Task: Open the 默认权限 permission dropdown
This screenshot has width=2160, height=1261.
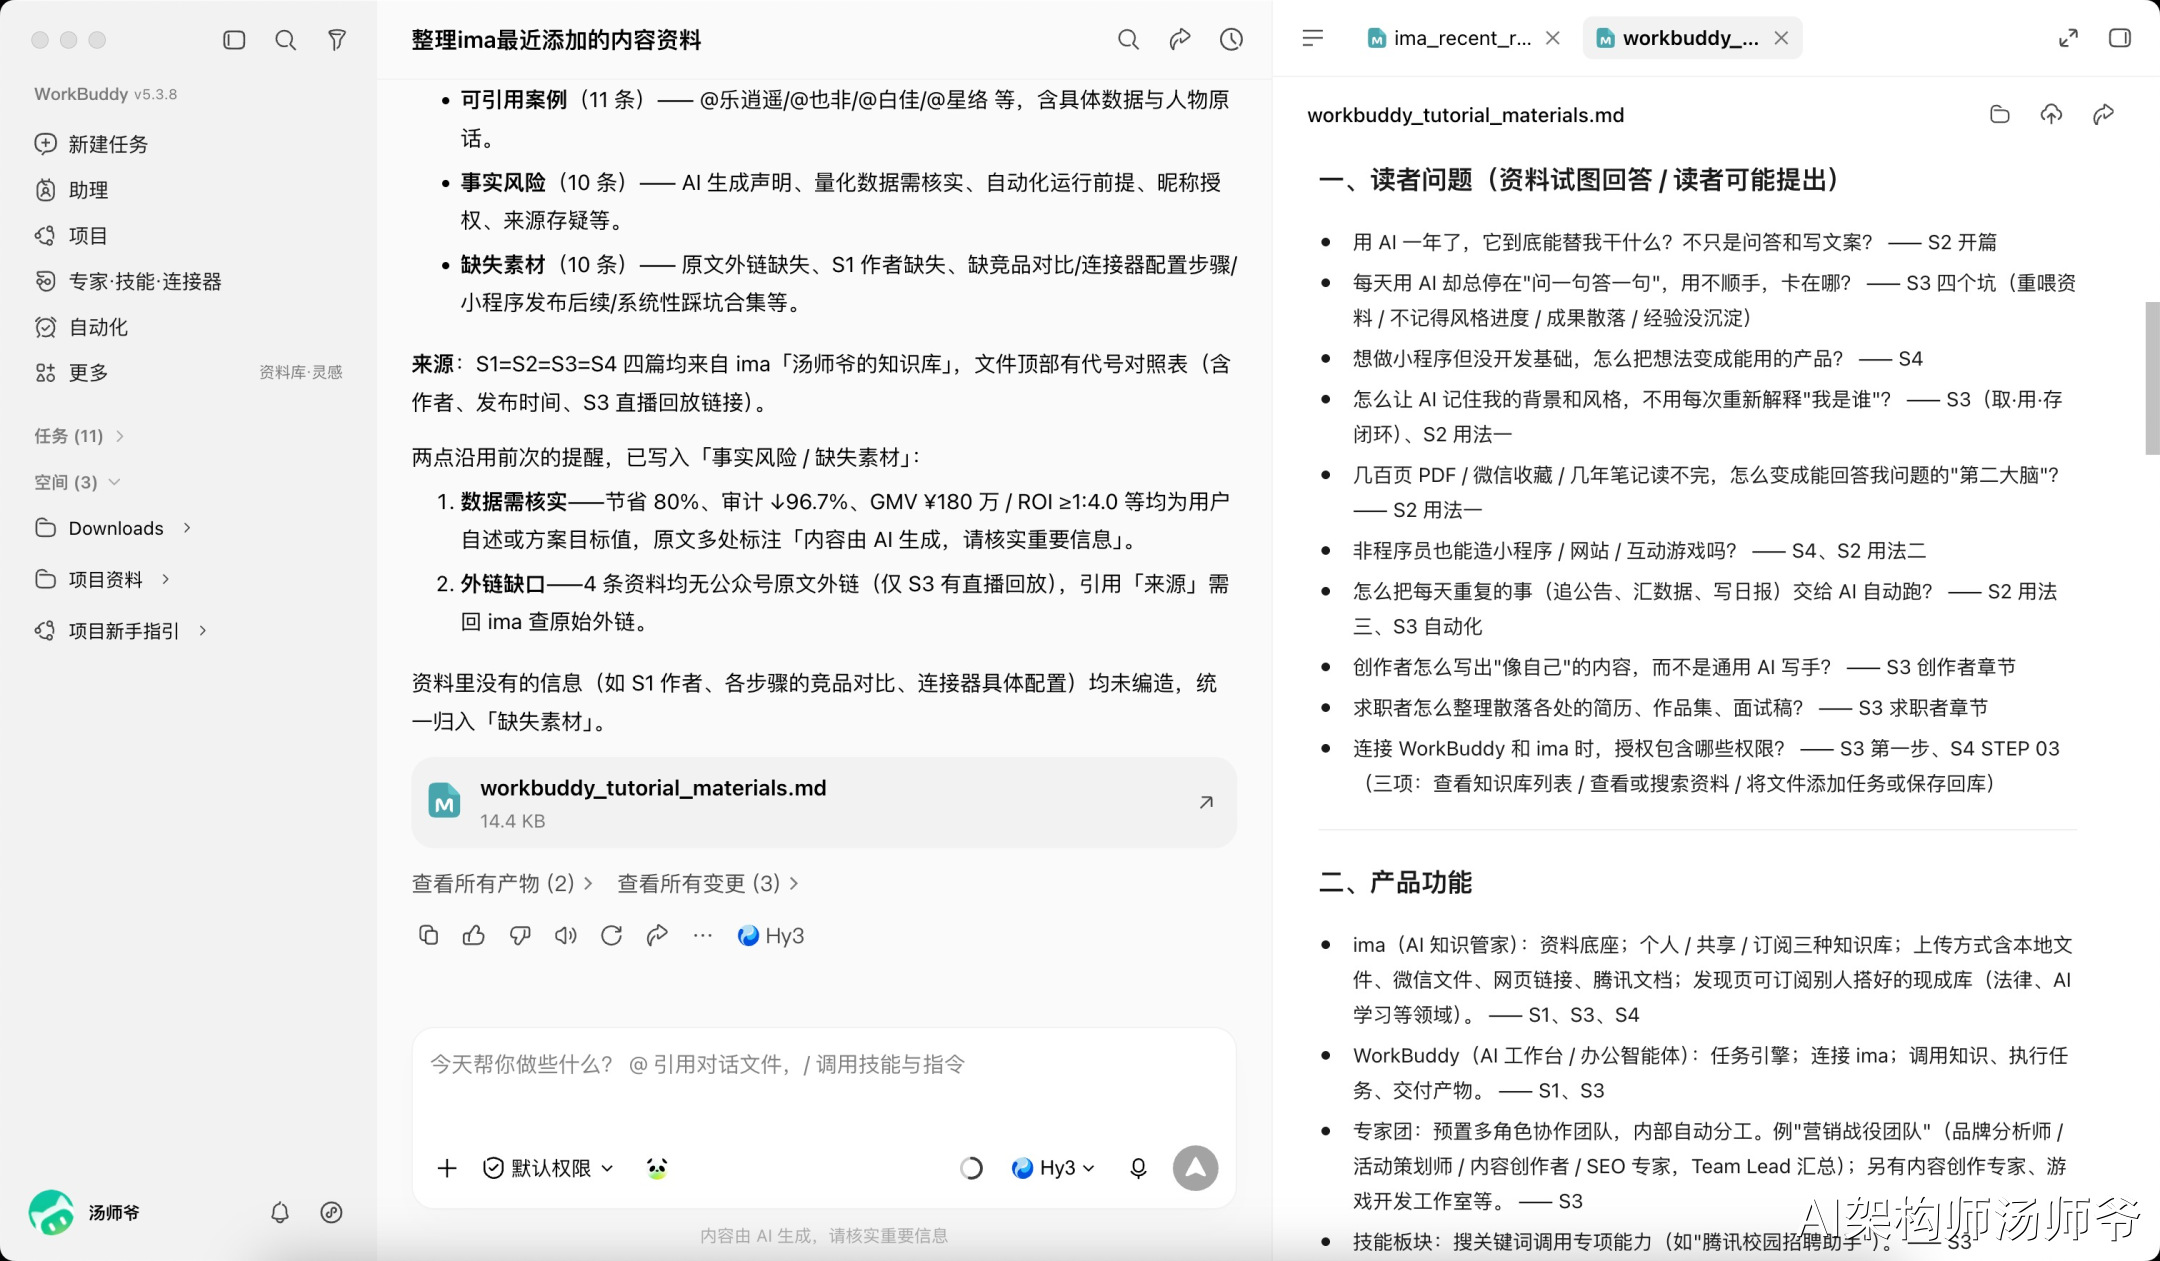Action: point(548,1168)
